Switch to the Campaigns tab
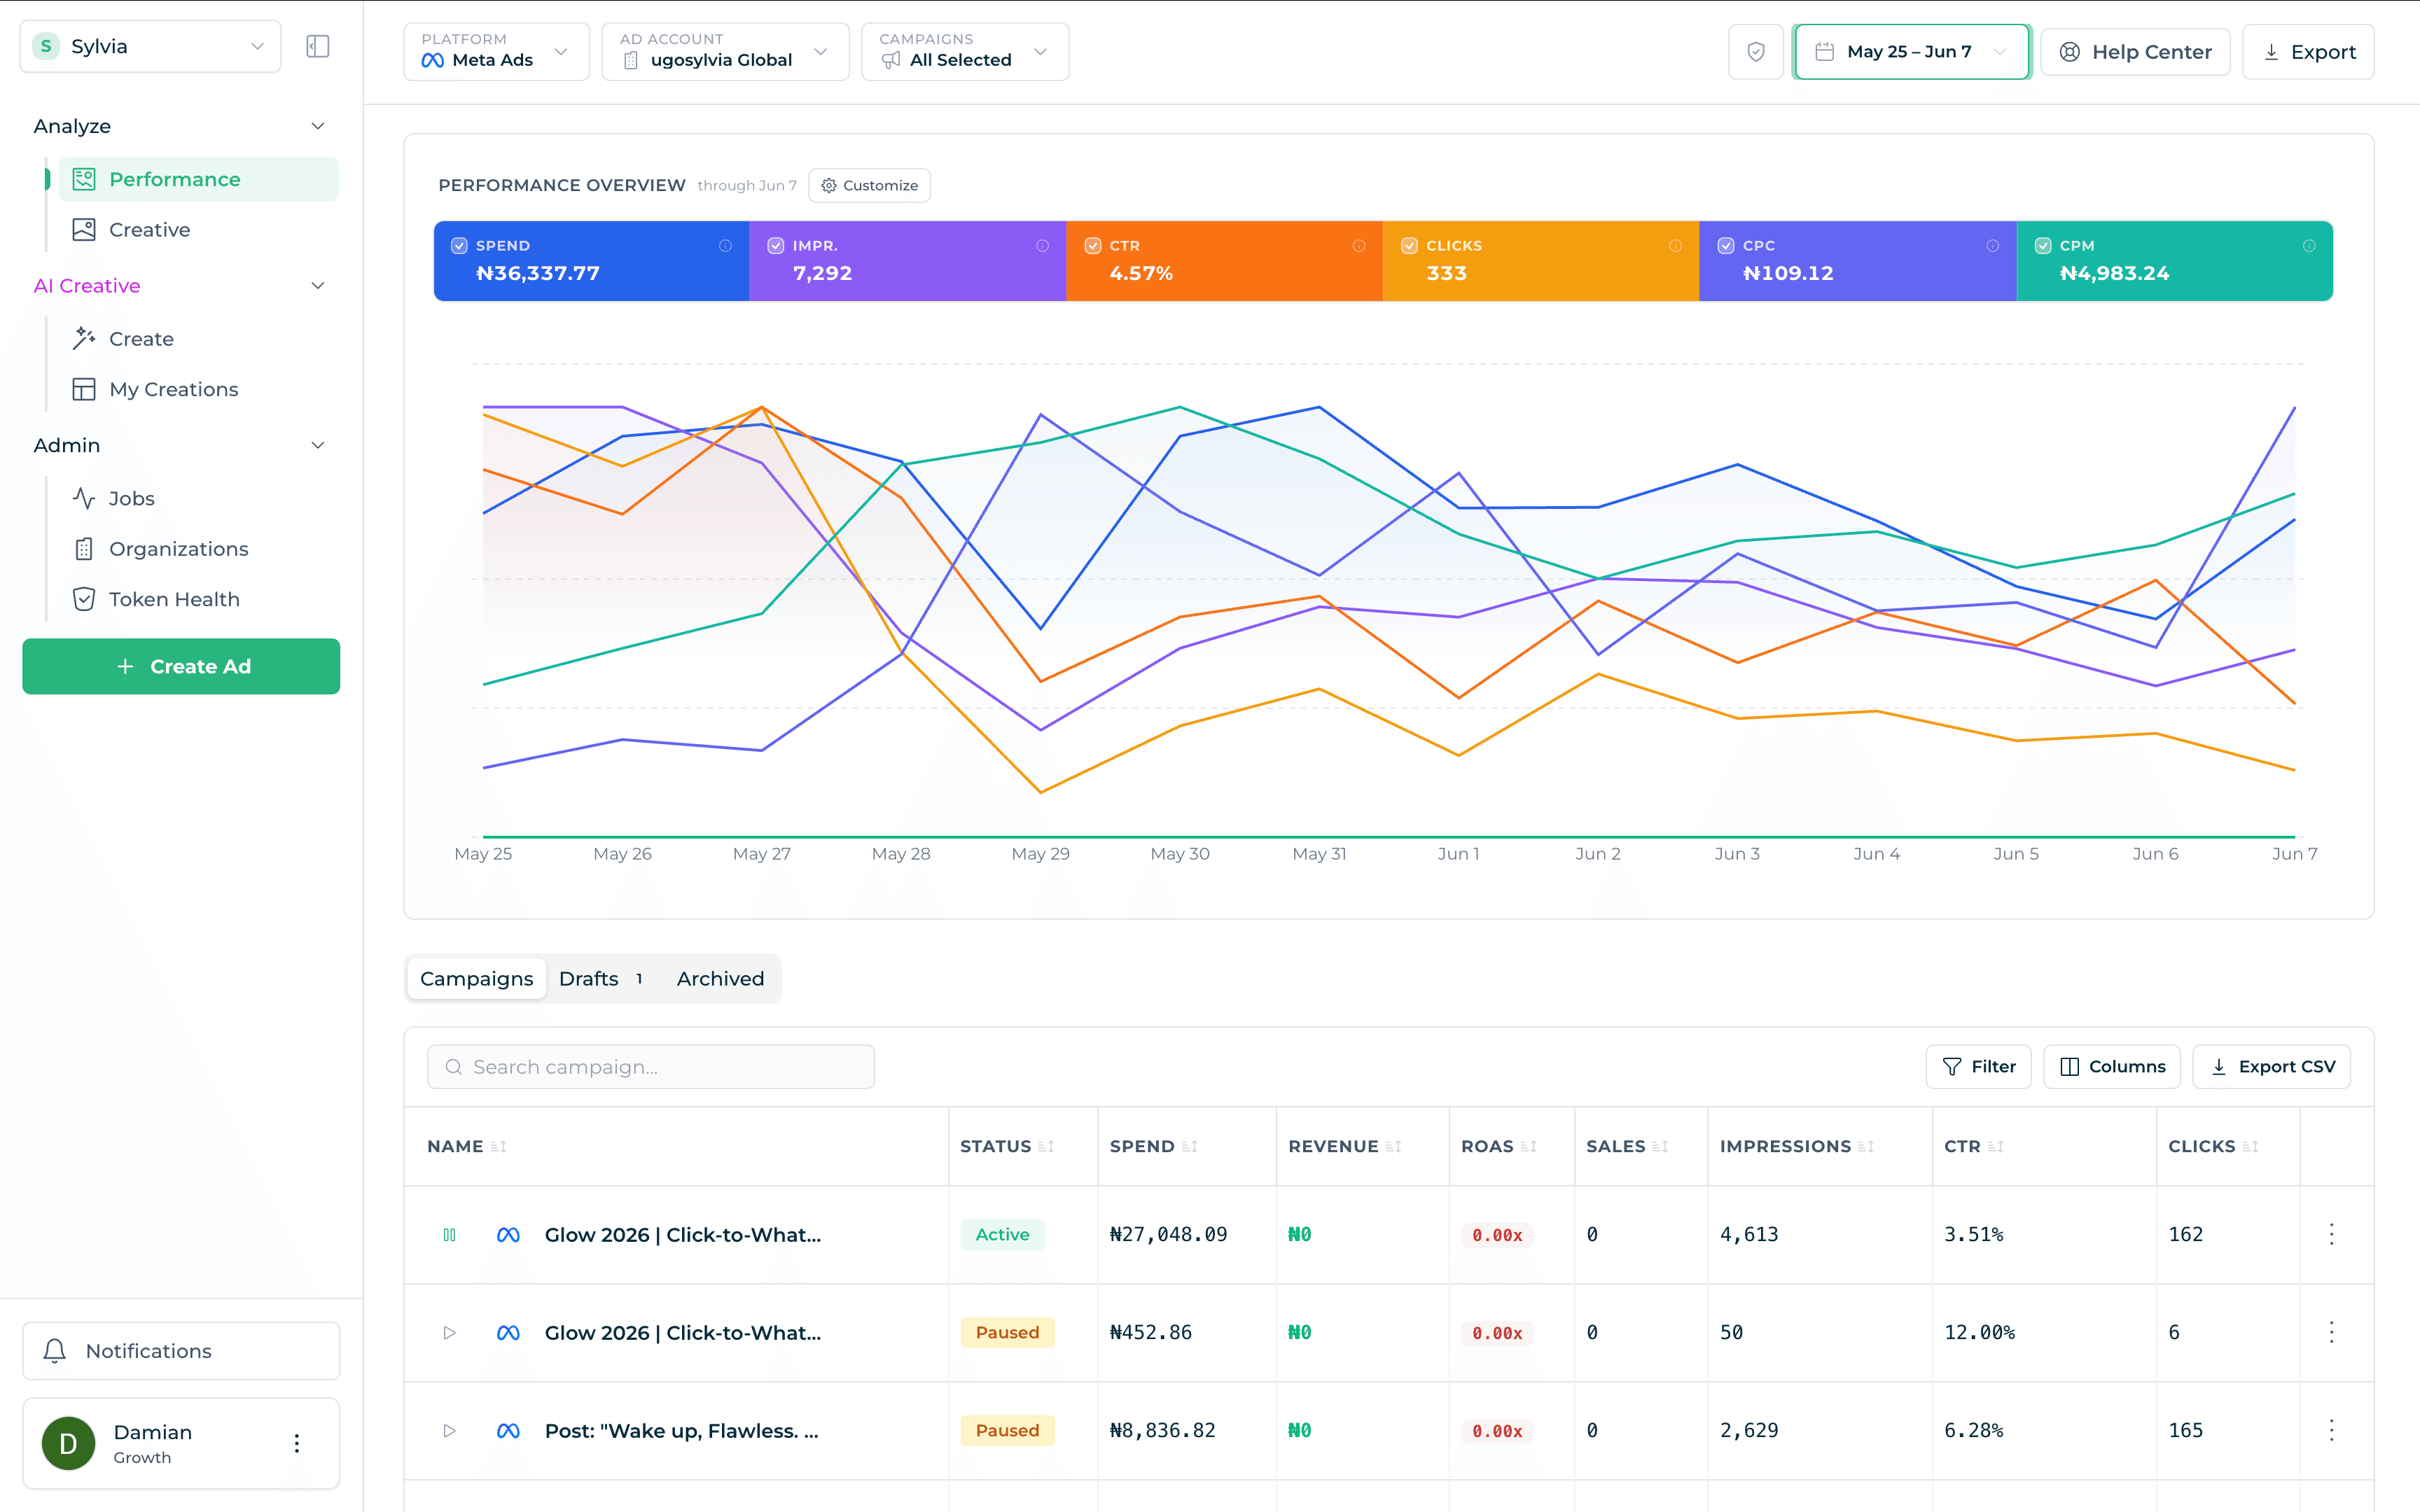The image size is (2420, 1512). (477, 979)
